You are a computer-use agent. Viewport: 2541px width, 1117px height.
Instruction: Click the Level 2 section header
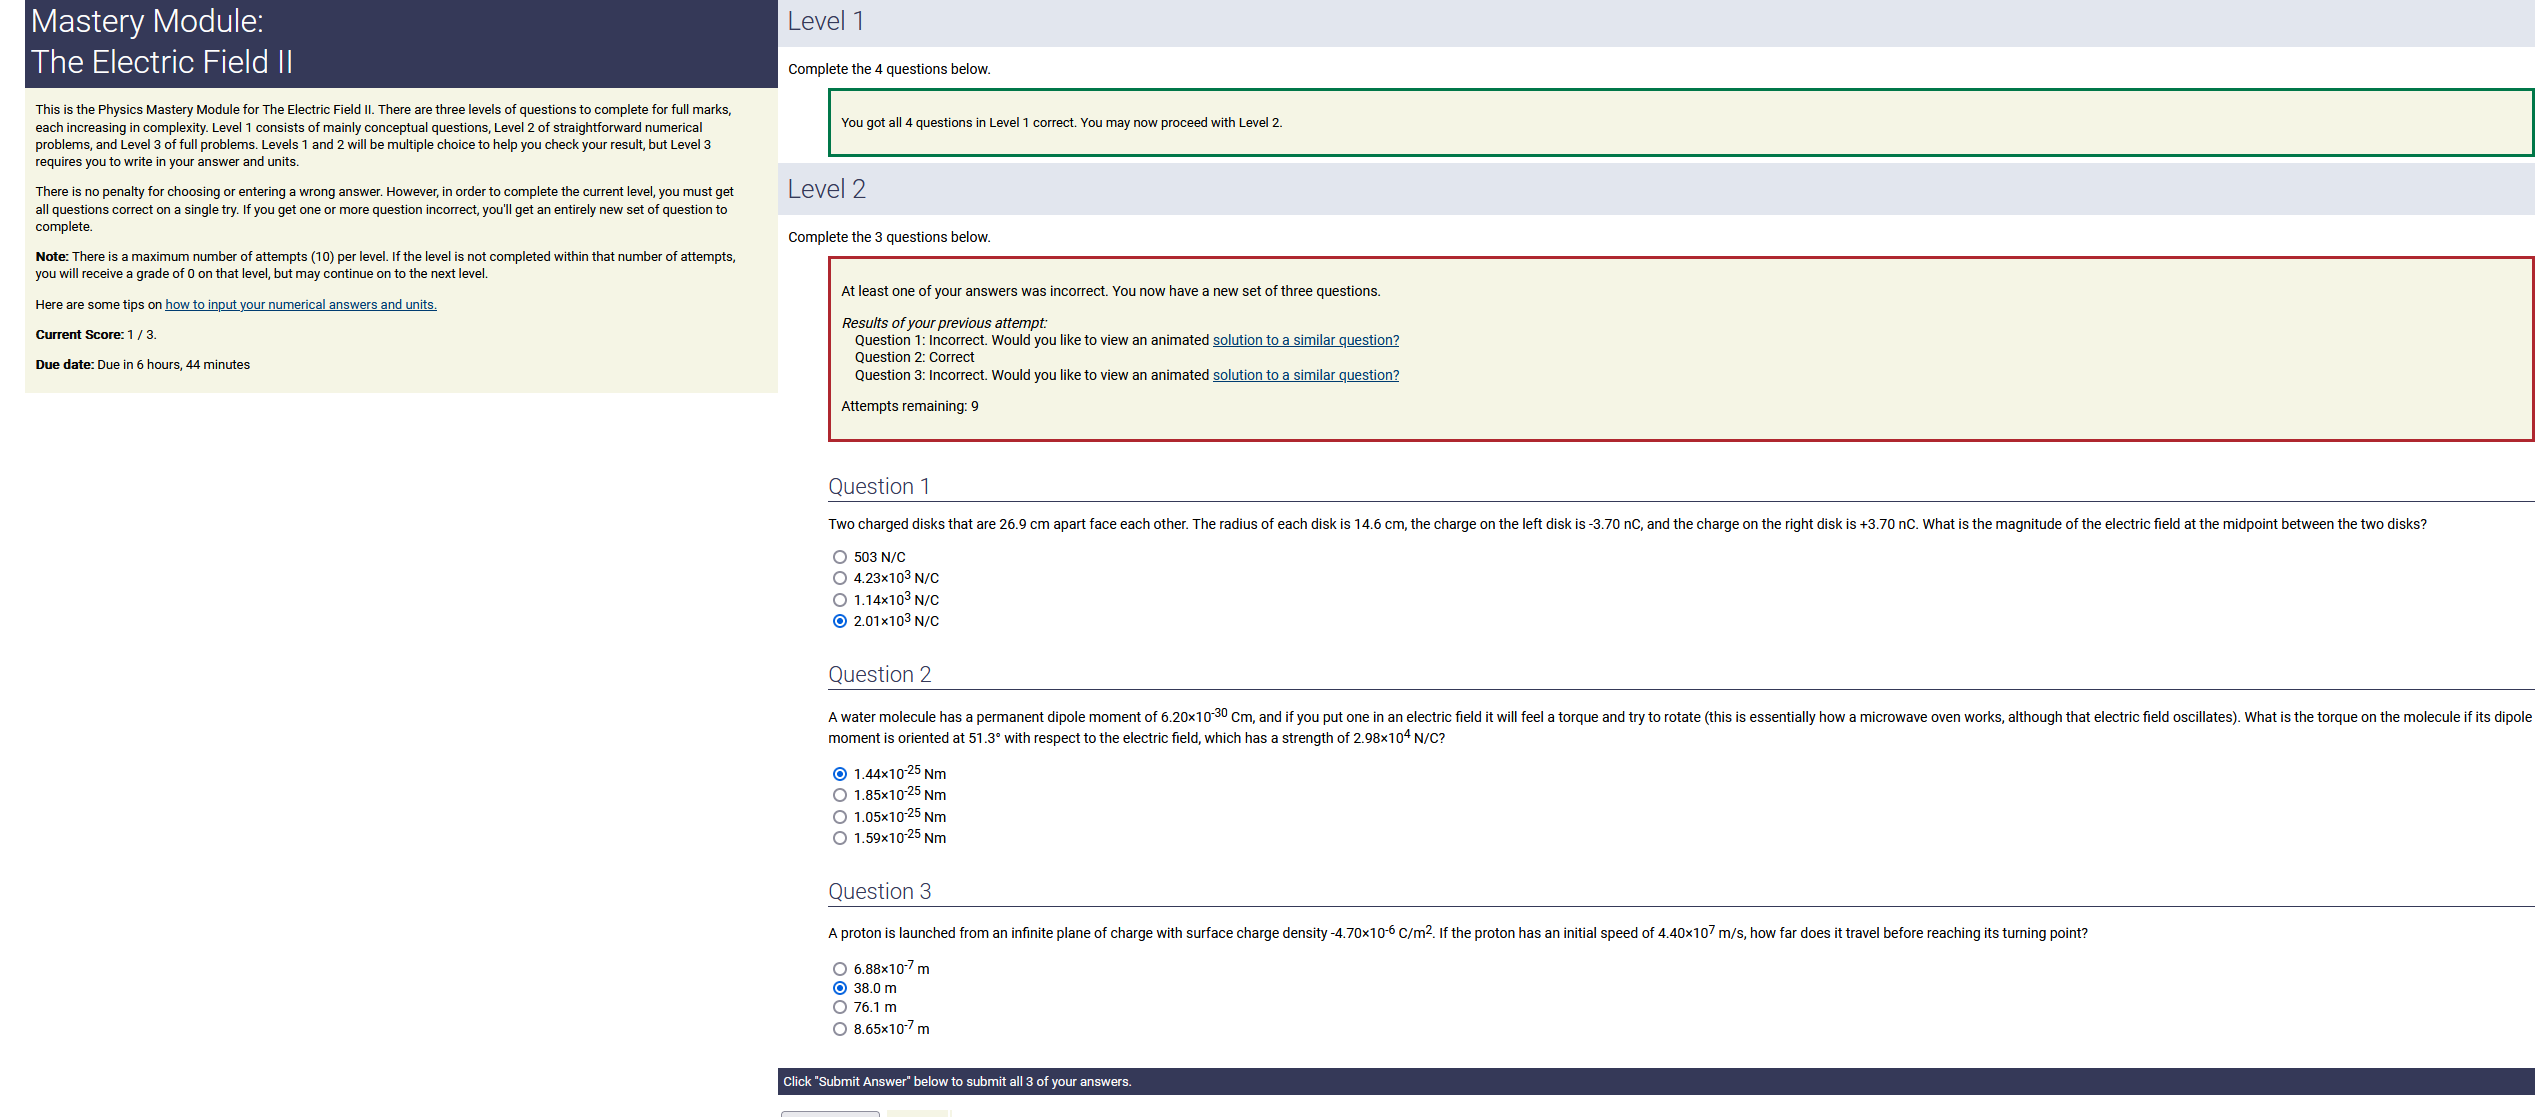[x=826, y=189]
